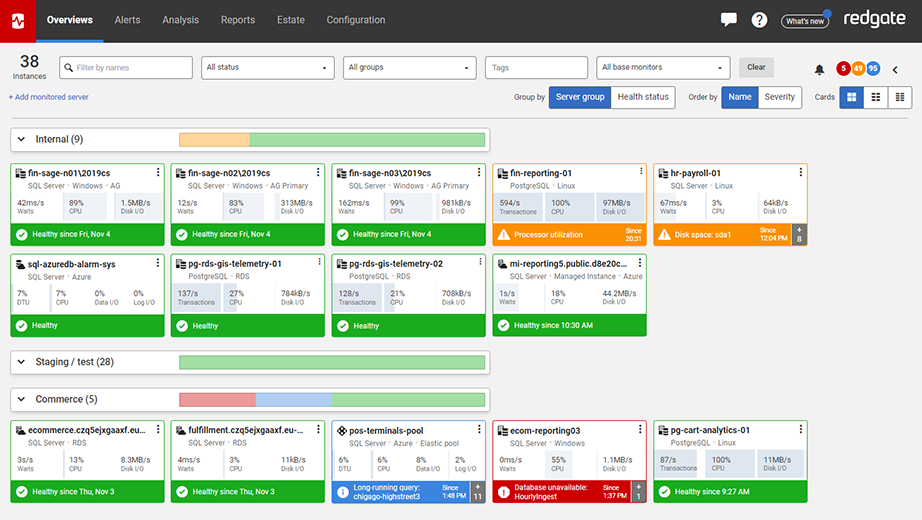Open the Reports tab

(238, 20)
